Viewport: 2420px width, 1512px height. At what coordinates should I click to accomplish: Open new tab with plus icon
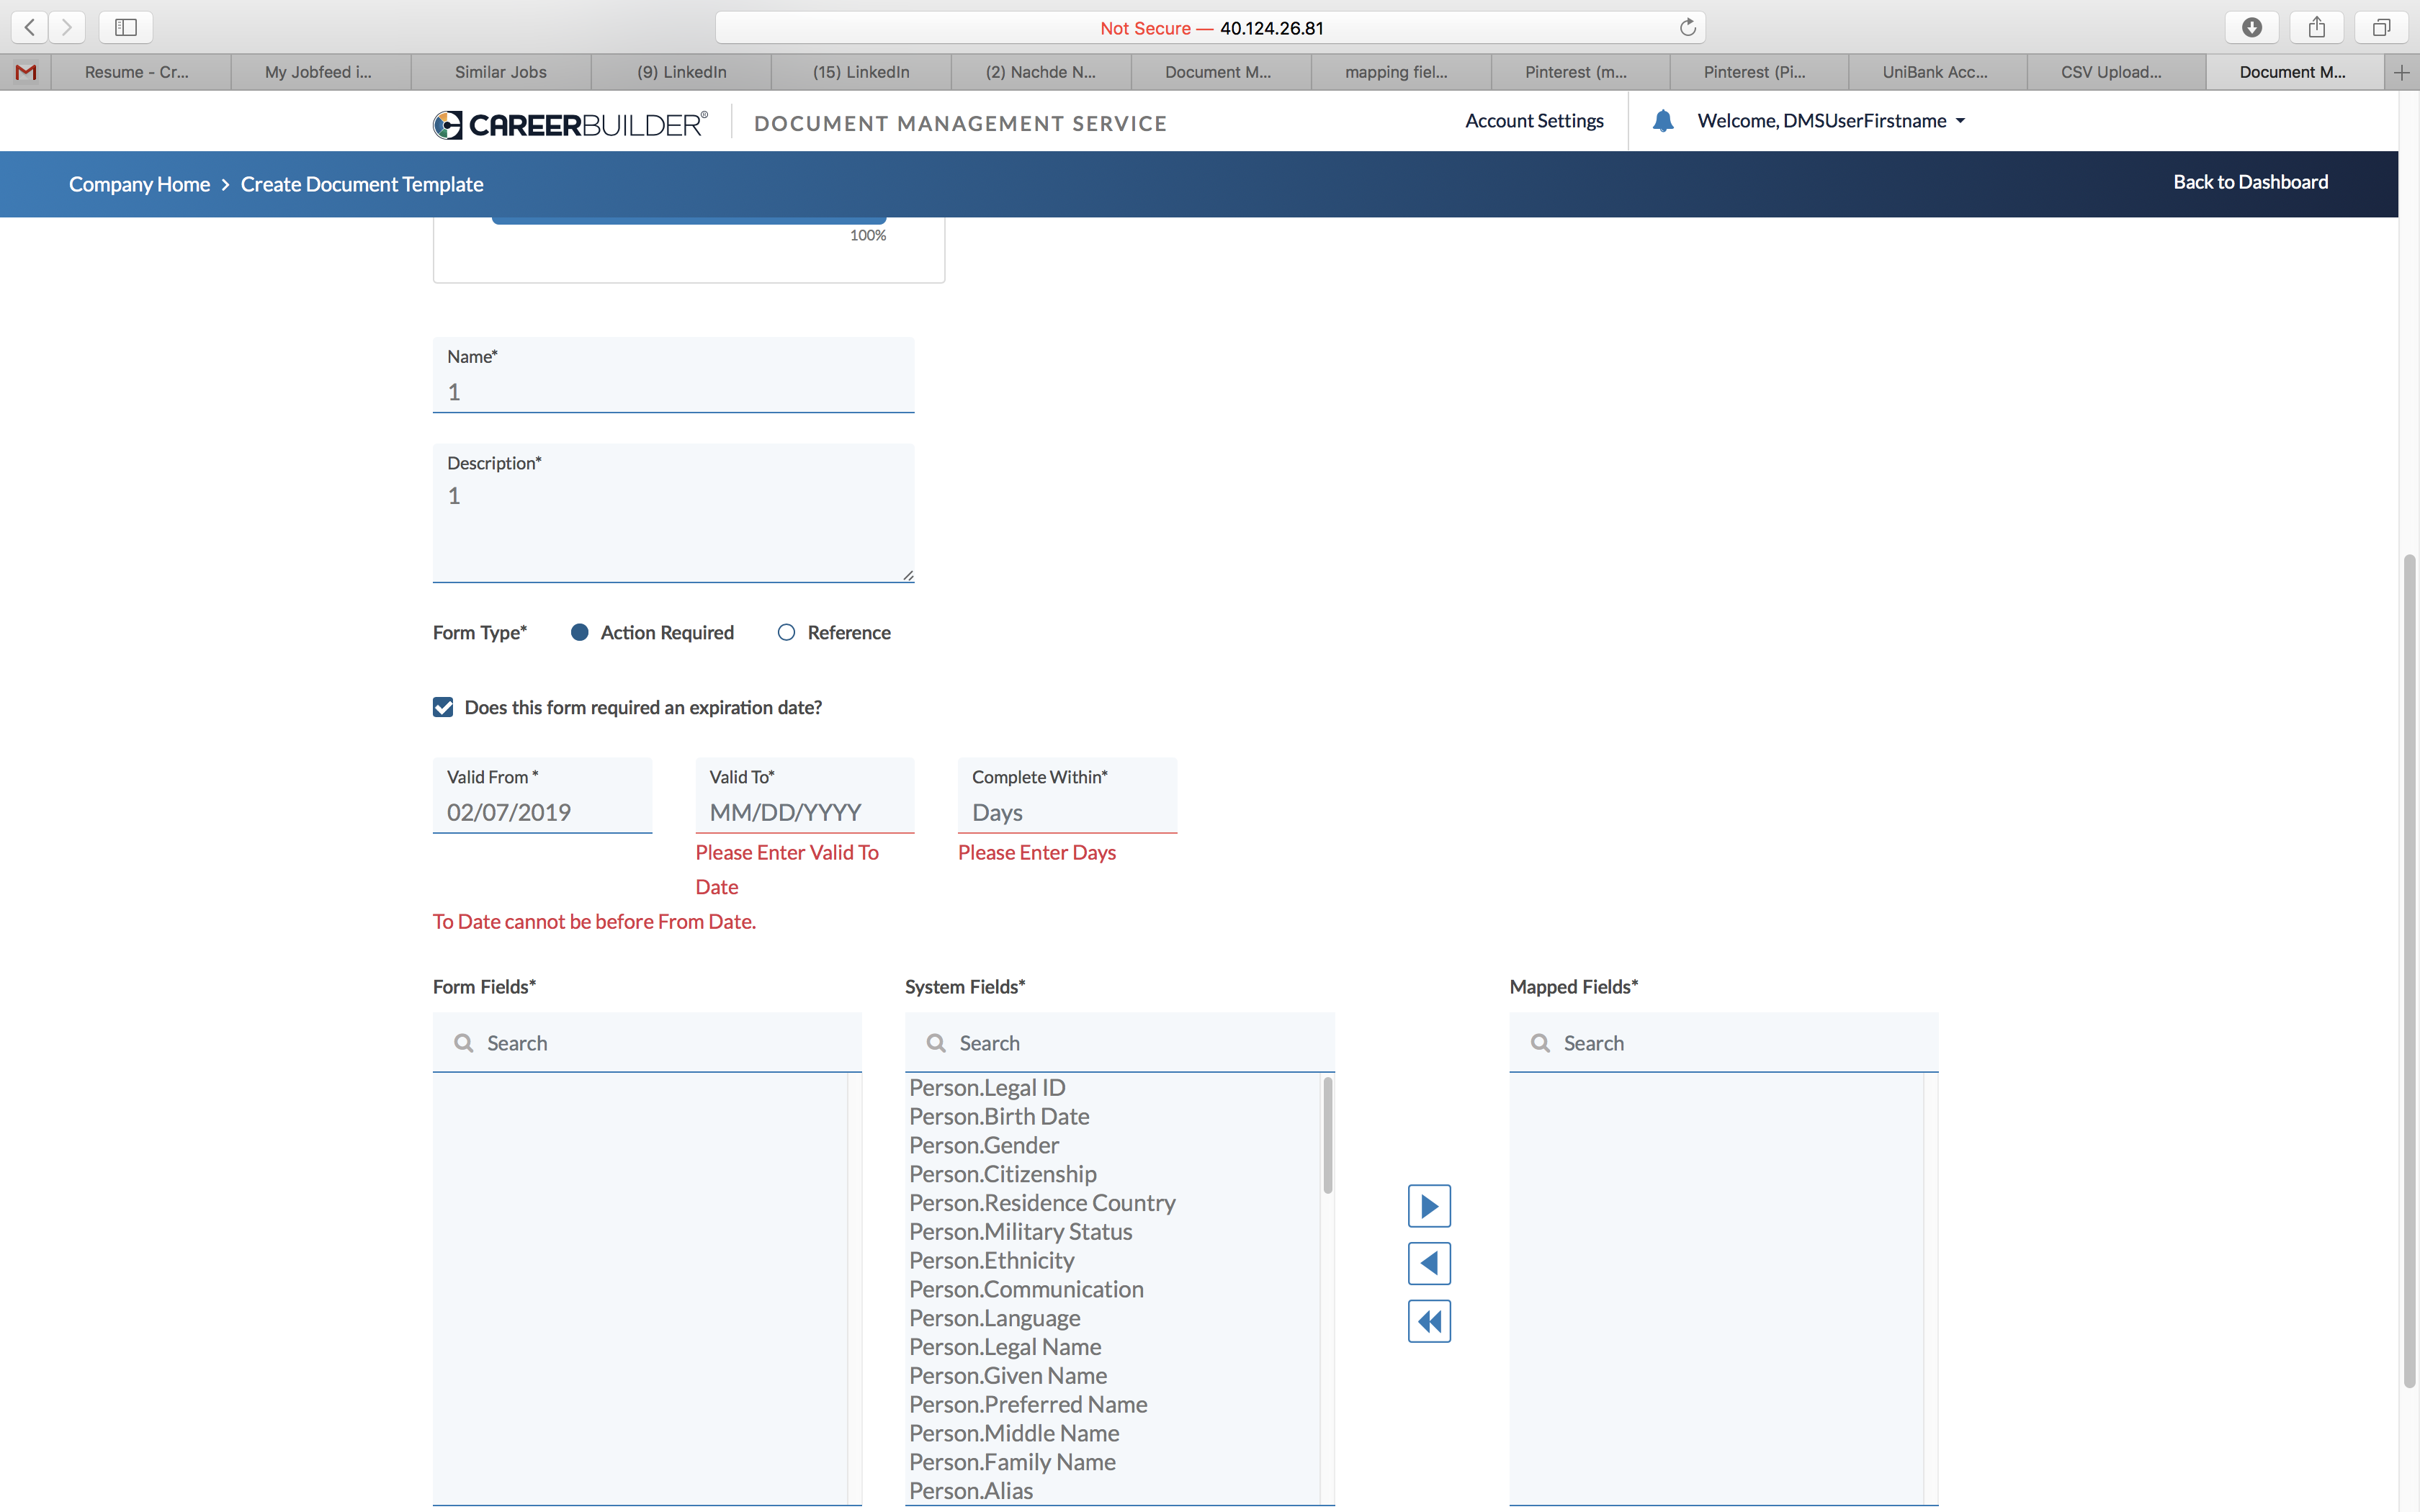click(2402, 72)
